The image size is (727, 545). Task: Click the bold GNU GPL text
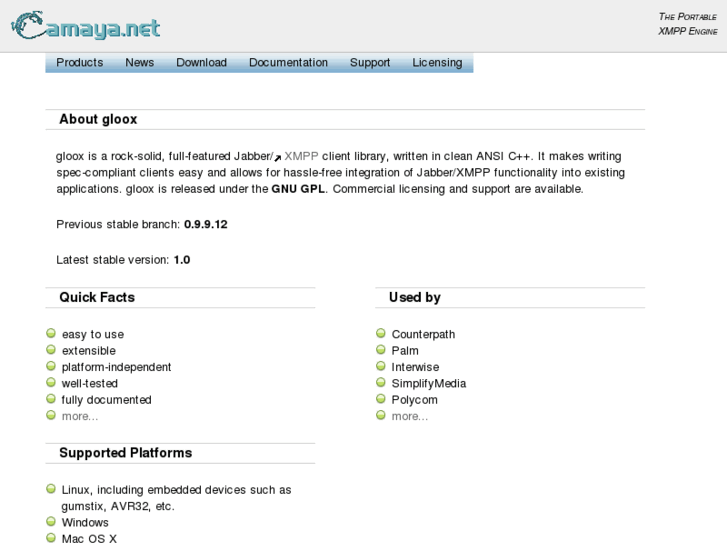point(298,189)
